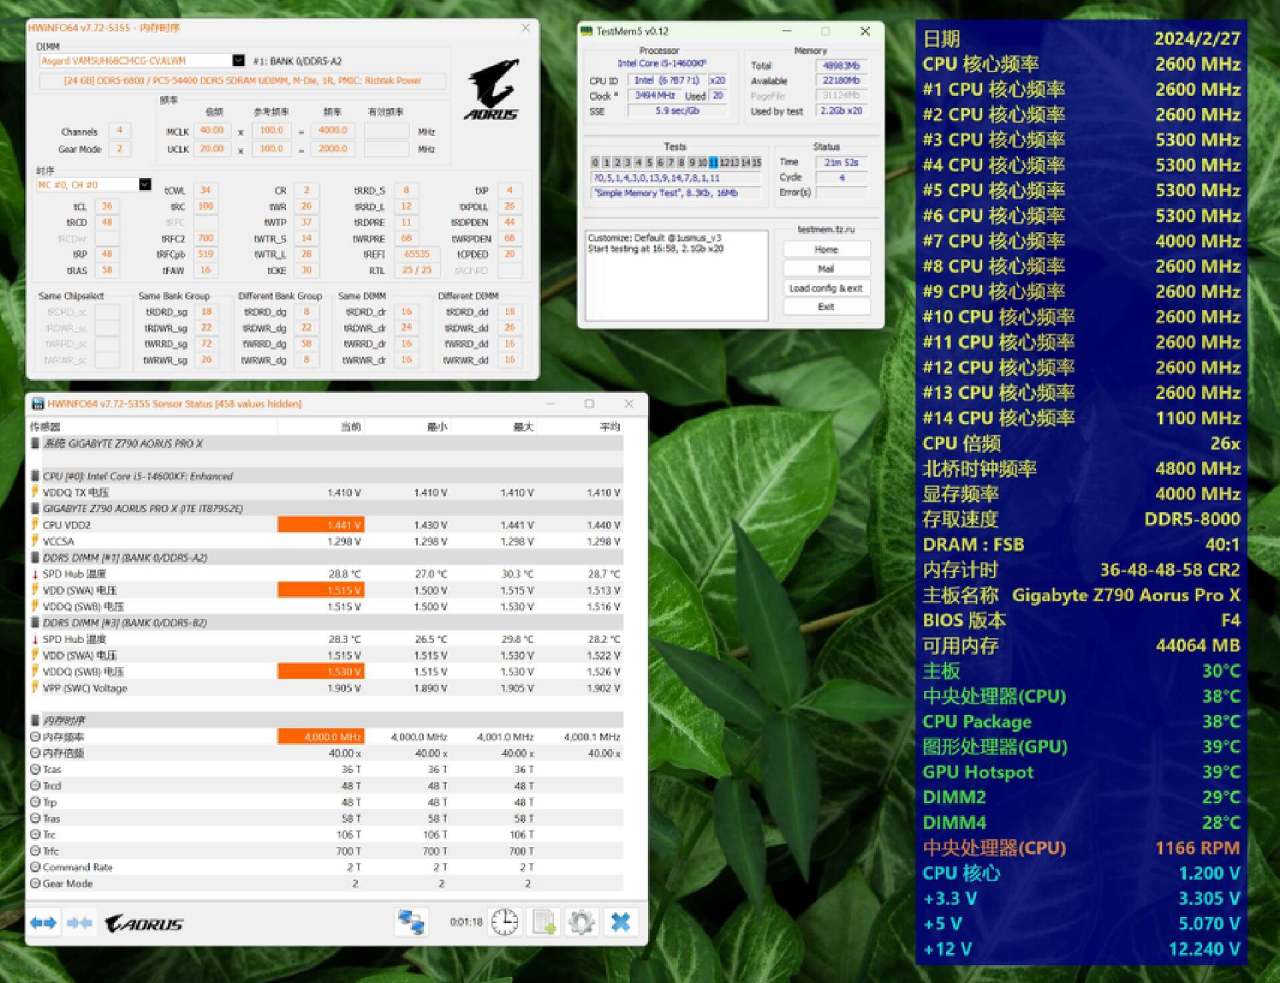Click the DDR5-6800 module description bar

point(243,81)
